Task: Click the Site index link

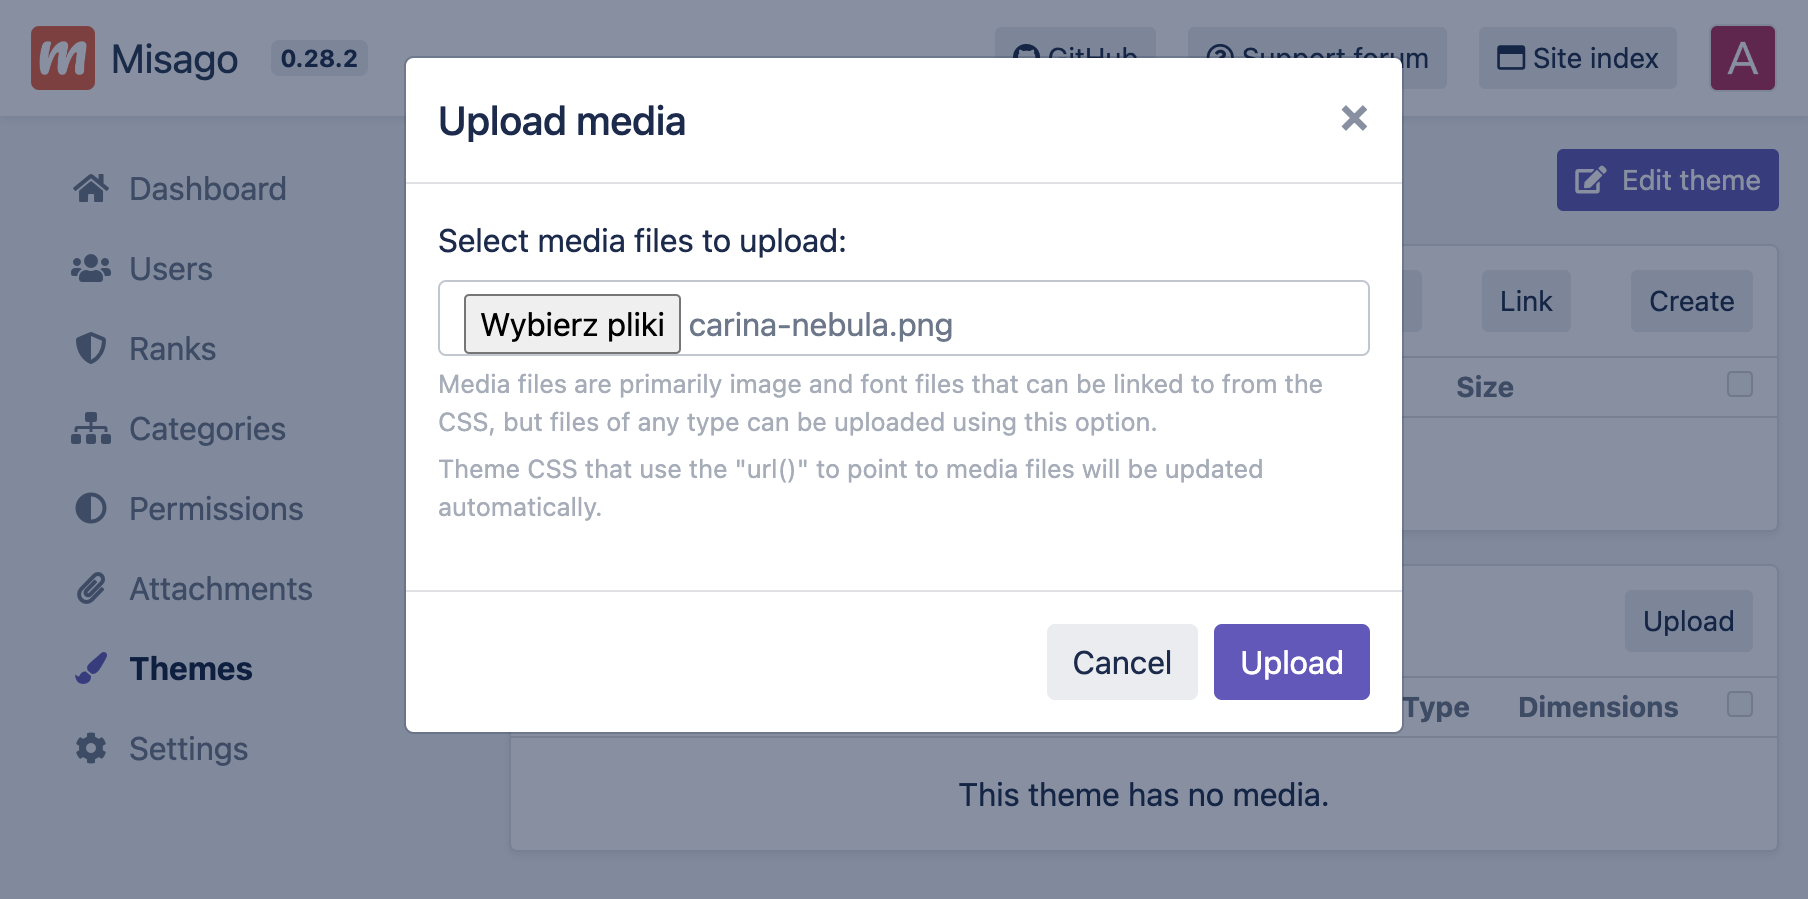Action: [x=1577, y=58]
